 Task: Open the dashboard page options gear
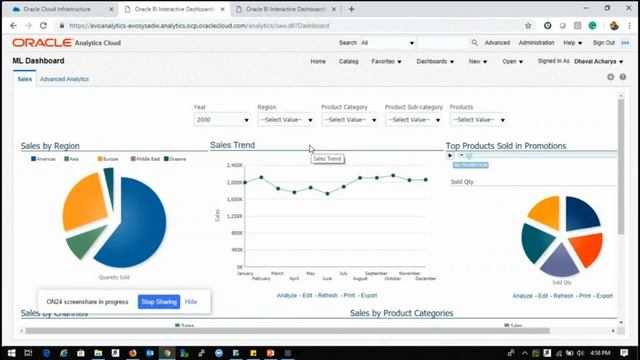610,77
